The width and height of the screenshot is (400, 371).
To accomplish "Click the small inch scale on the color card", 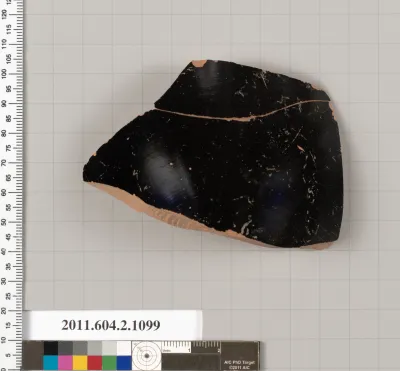I will click(191, 347).
